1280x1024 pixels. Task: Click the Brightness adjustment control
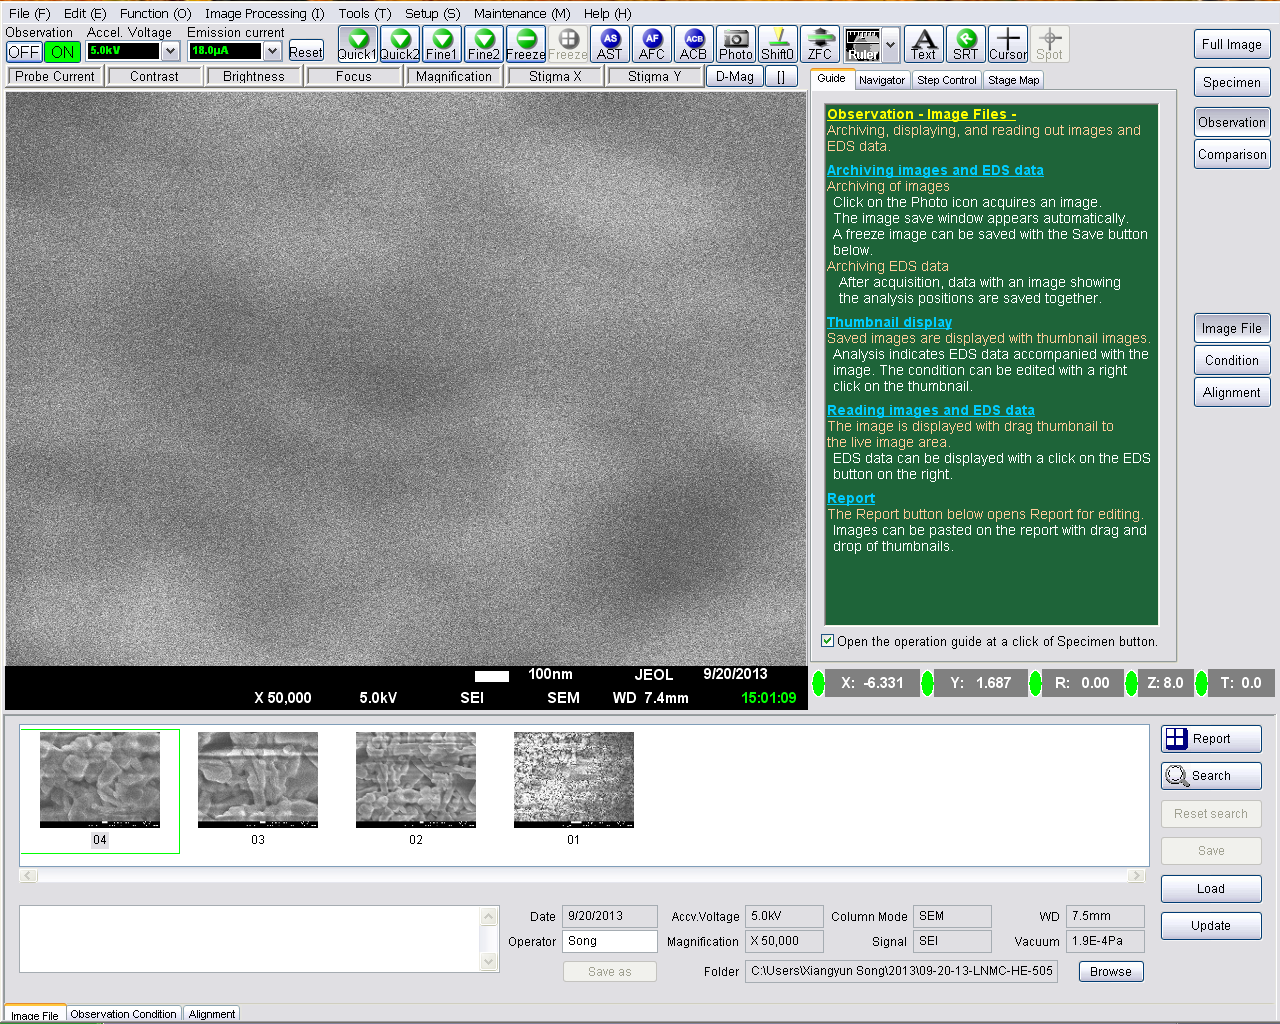click(x=253, y=76)
